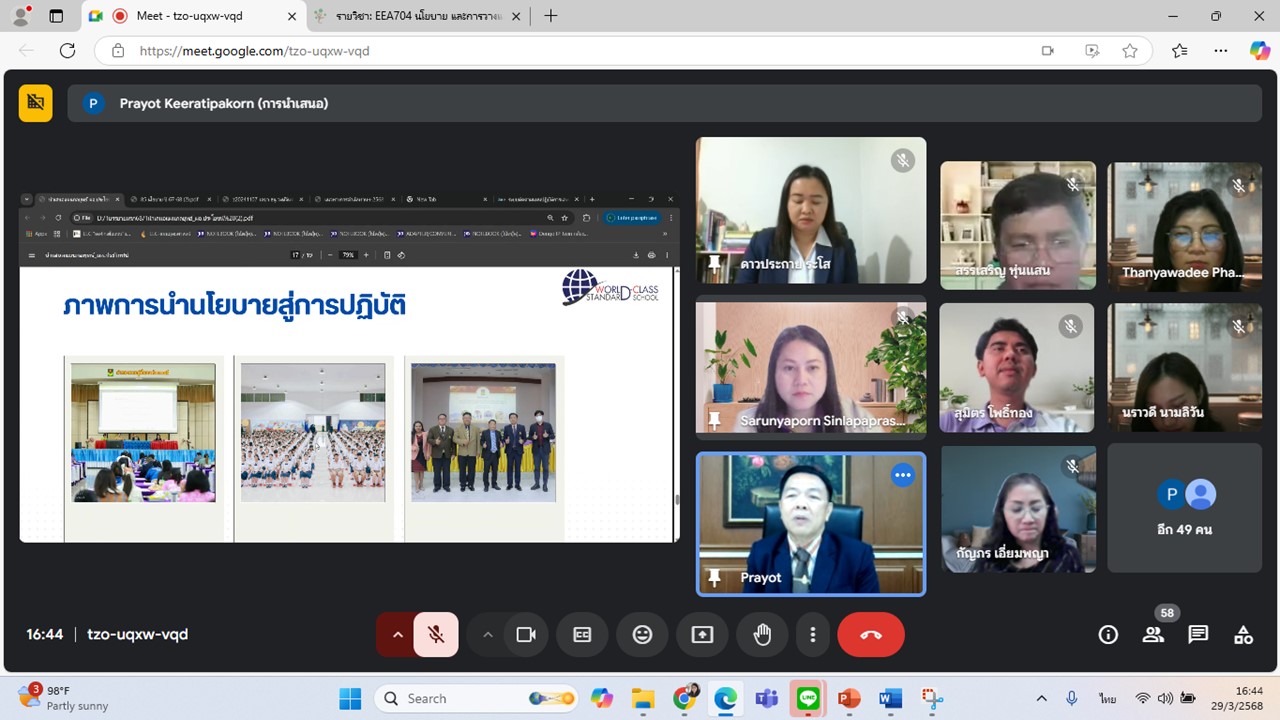The height and width of the screenshot is (720, 1280).
Task: Open LINE from the taskbar
Action: pyautogui.click(x=808, y=698)
